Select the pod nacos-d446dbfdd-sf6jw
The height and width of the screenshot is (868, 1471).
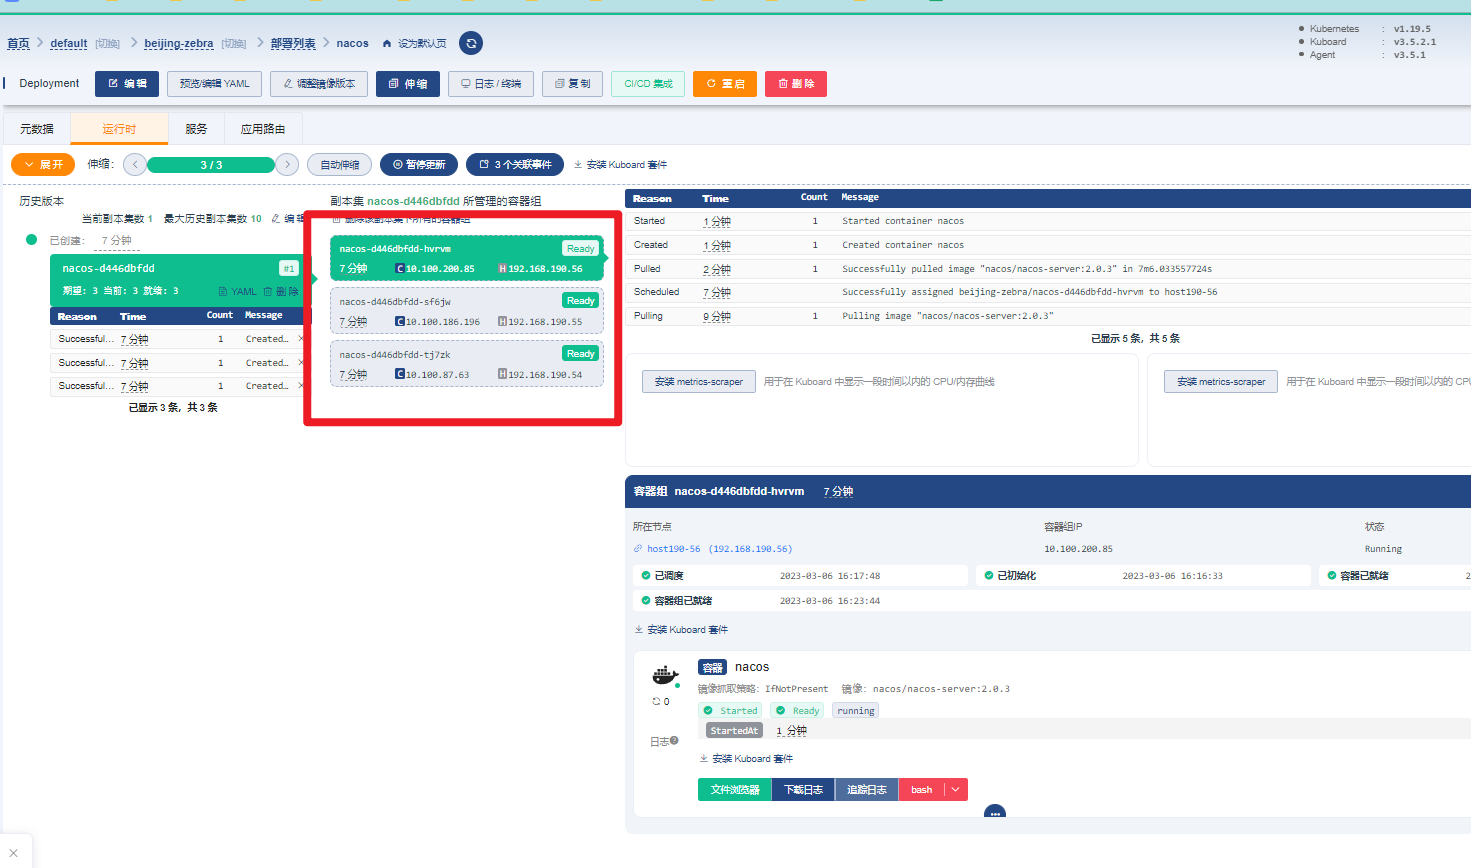[x=467, y=311]
